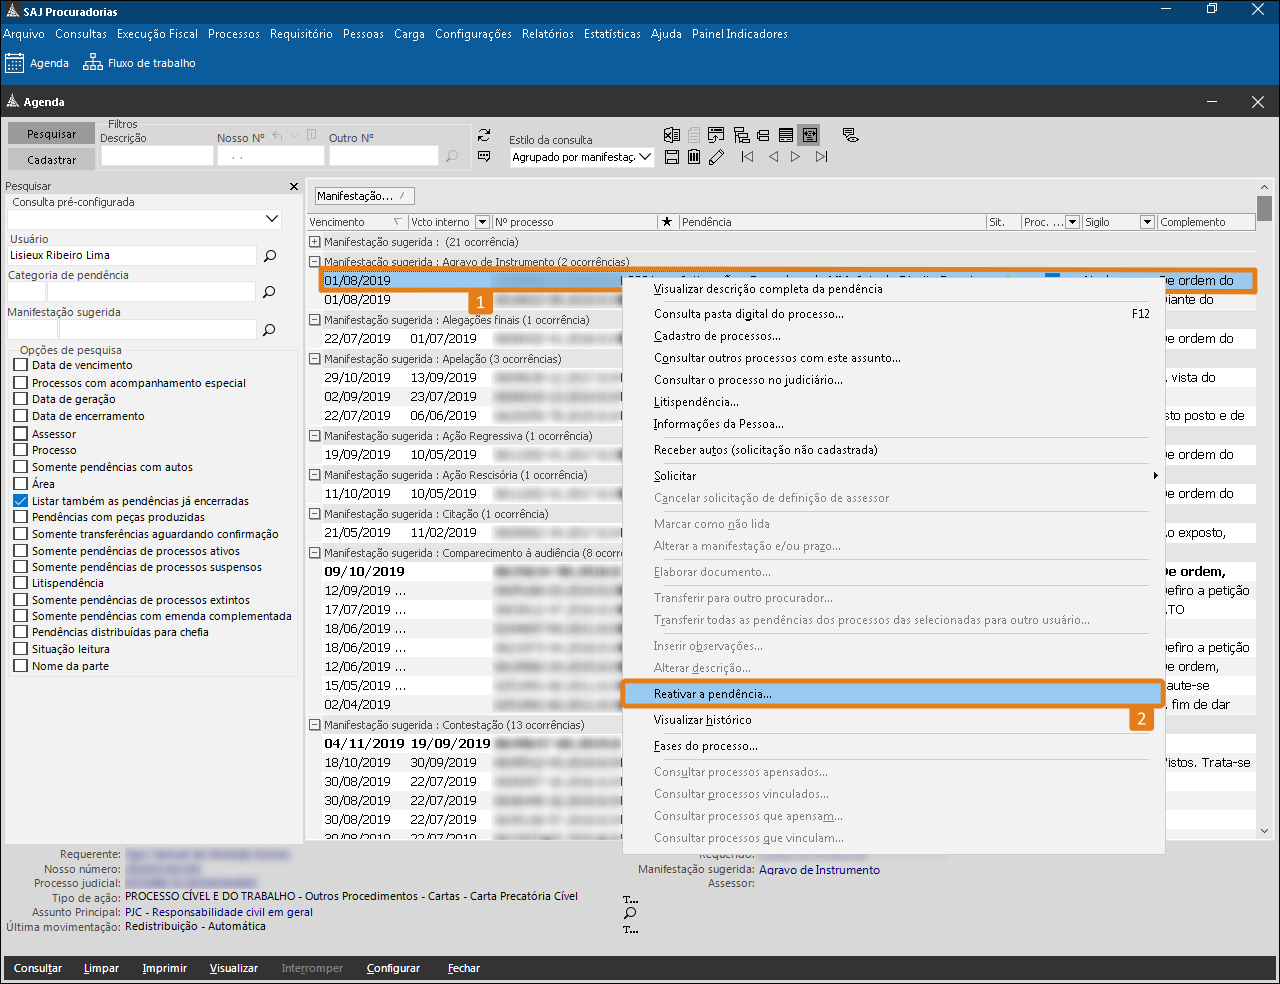Check Processos com acompanhamento especial

pyautogui.click(x=21, y=383)
